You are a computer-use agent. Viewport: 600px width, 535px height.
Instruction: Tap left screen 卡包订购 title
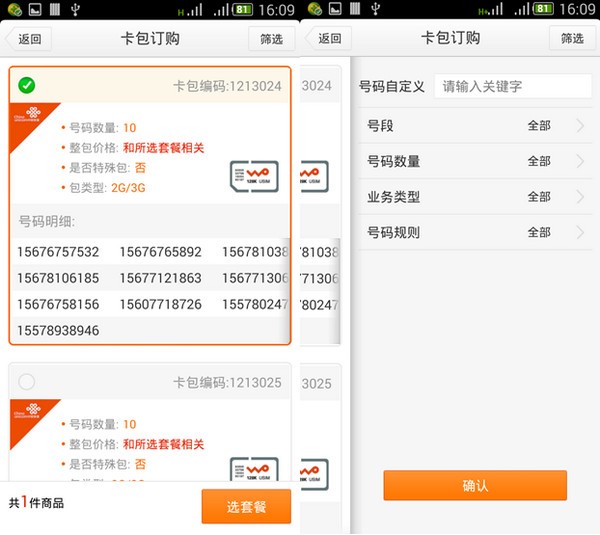point(150,39)
